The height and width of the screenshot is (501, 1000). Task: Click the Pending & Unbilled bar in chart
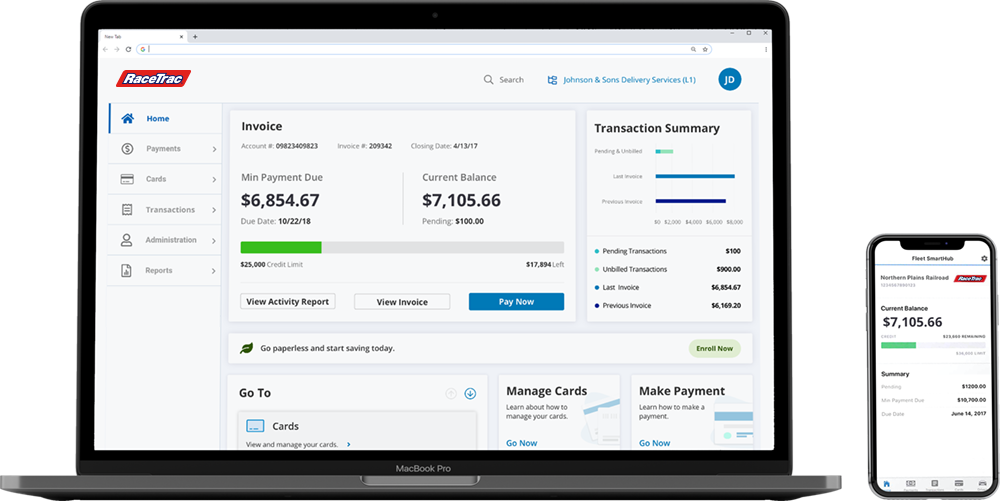click(664, 151)
